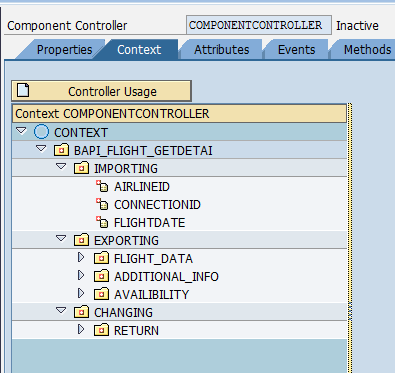Select the EXPORTING label
Image resolution: width=395 pixels, height=373 pixels.
[x=126, y=241]
